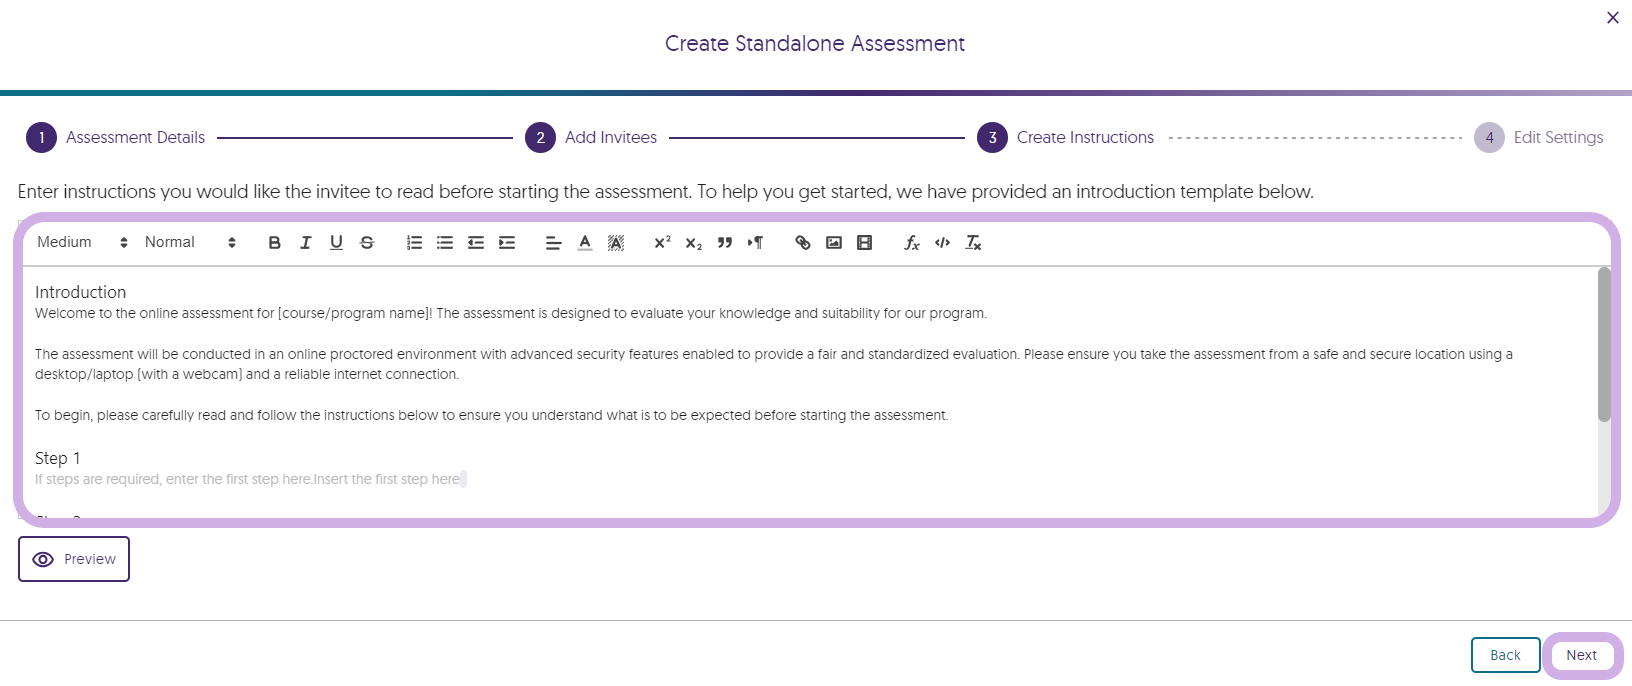The height and width of the screenshot is (686, 1632).
Task: Open the Medium font size dropdown
Action: (x=82, y=243)
